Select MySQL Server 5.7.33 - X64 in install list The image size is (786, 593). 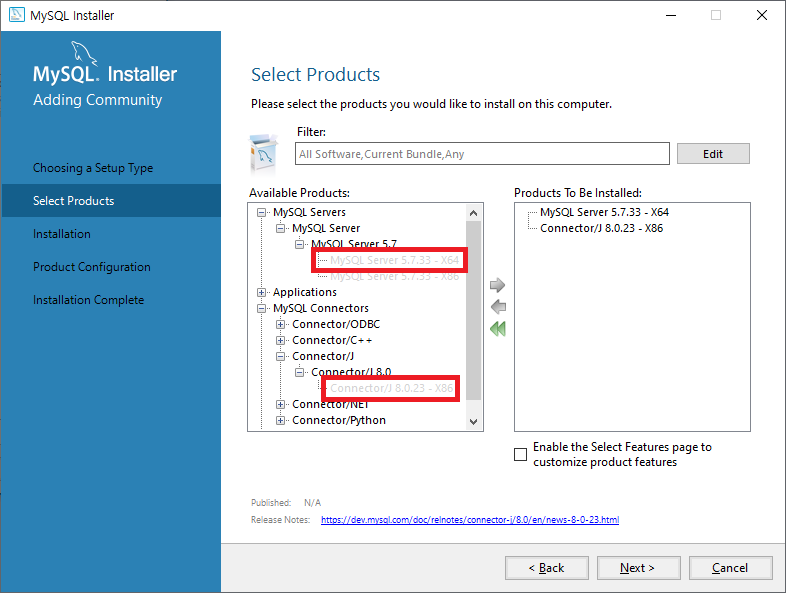(x=605, y=213)
